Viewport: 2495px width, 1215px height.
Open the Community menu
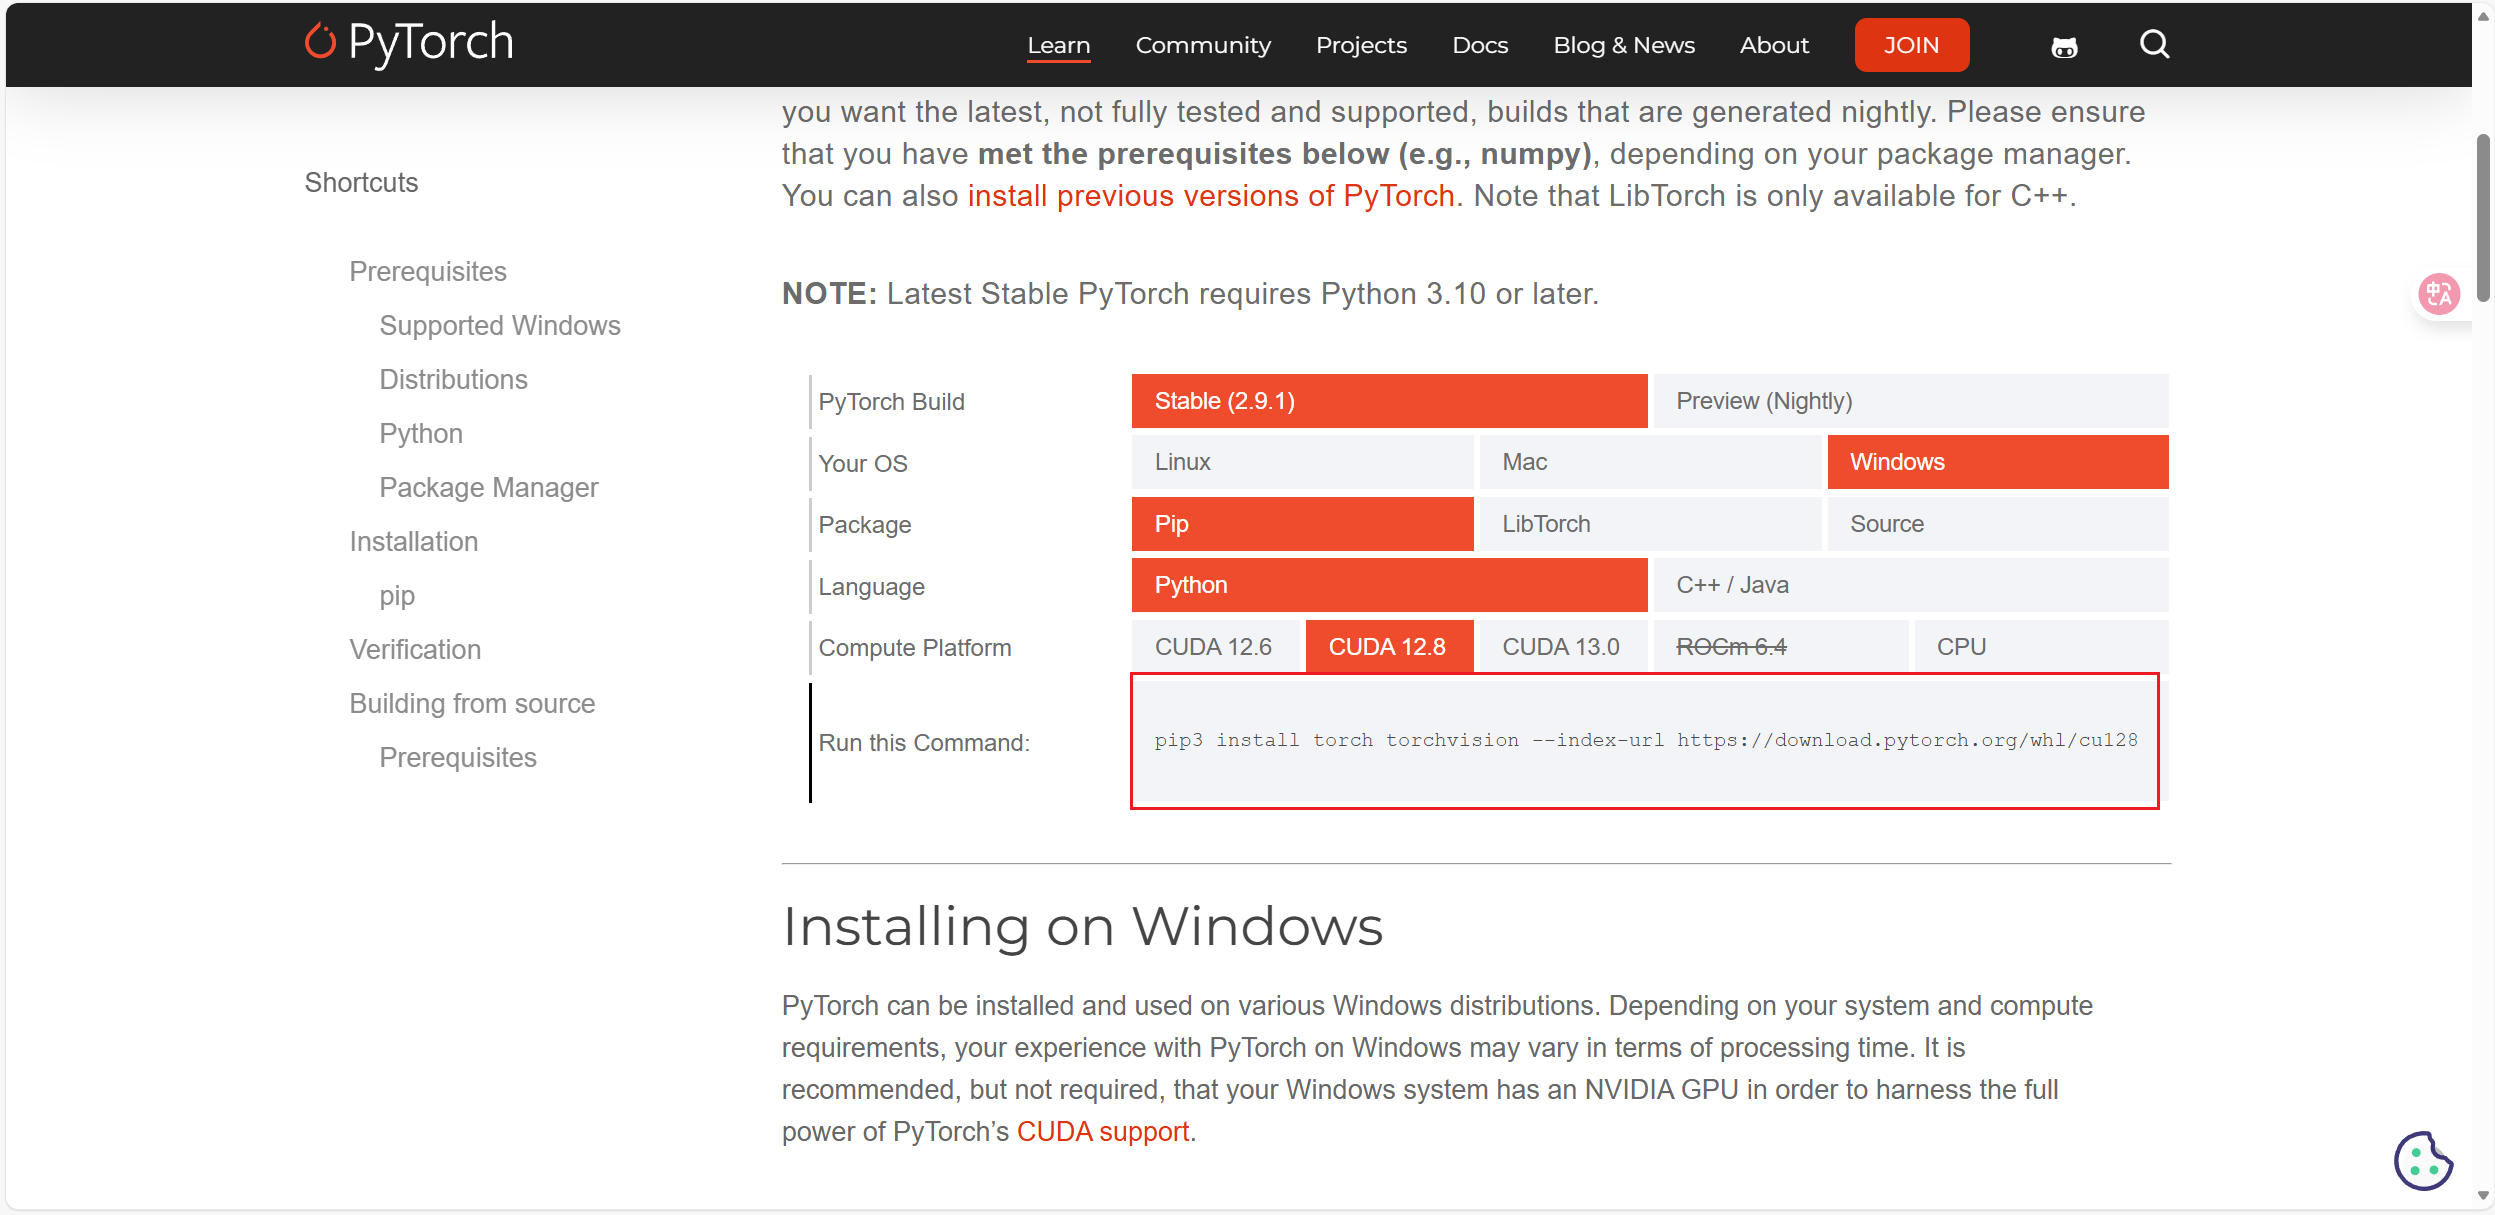click(x=1203, y=45)
